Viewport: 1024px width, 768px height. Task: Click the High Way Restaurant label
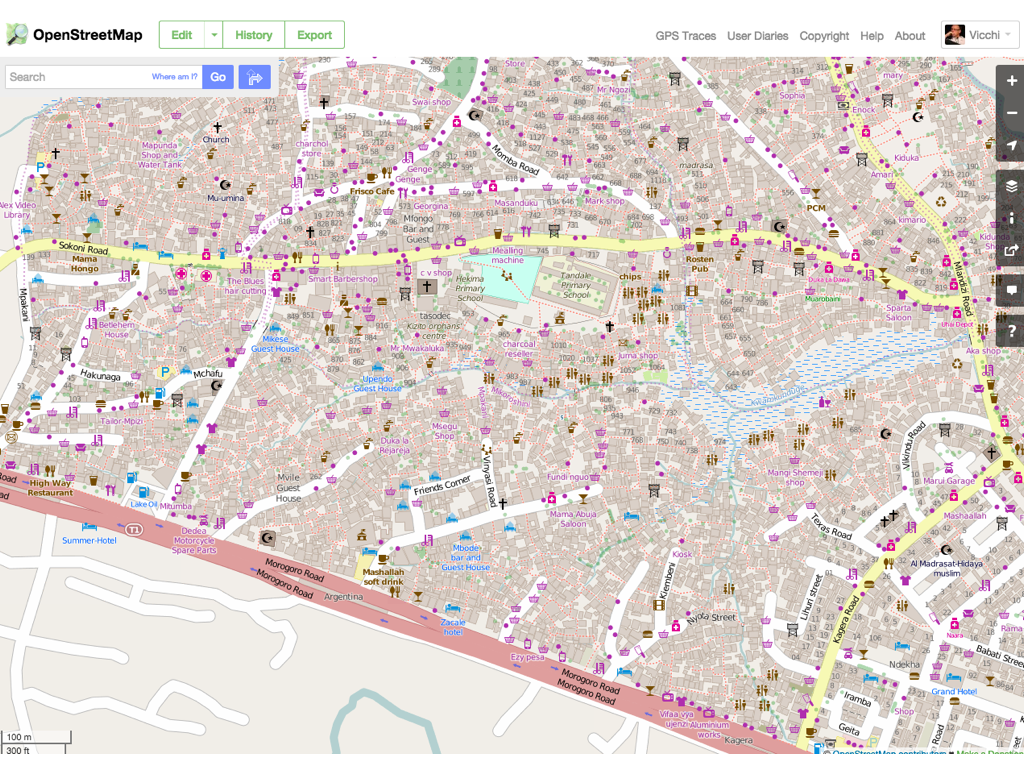coord(50,488)
